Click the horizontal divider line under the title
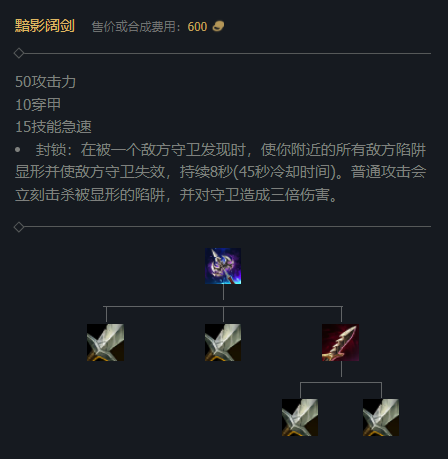Image resolution: width=448 pixels, height=459 pixels. (x=227, y=53)
